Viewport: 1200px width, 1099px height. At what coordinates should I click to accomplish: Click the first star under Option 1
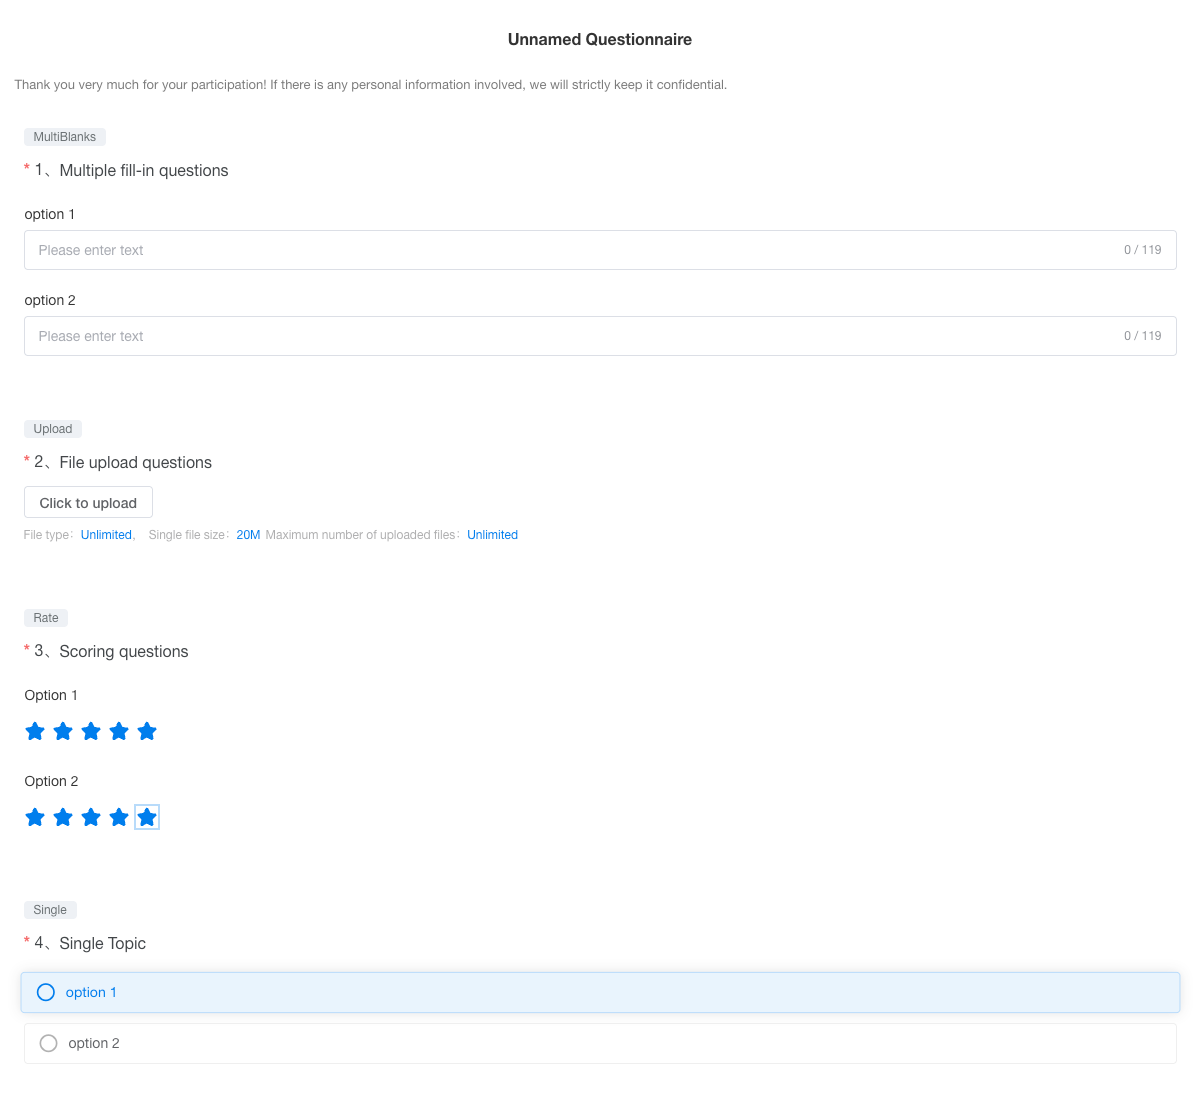[x=35, y=731]
